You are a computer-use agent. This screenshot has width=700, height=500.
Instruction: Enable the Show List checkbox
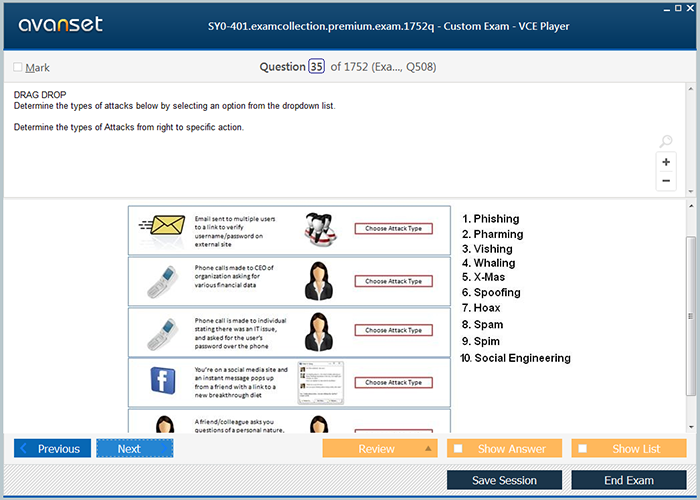(583, 449)
